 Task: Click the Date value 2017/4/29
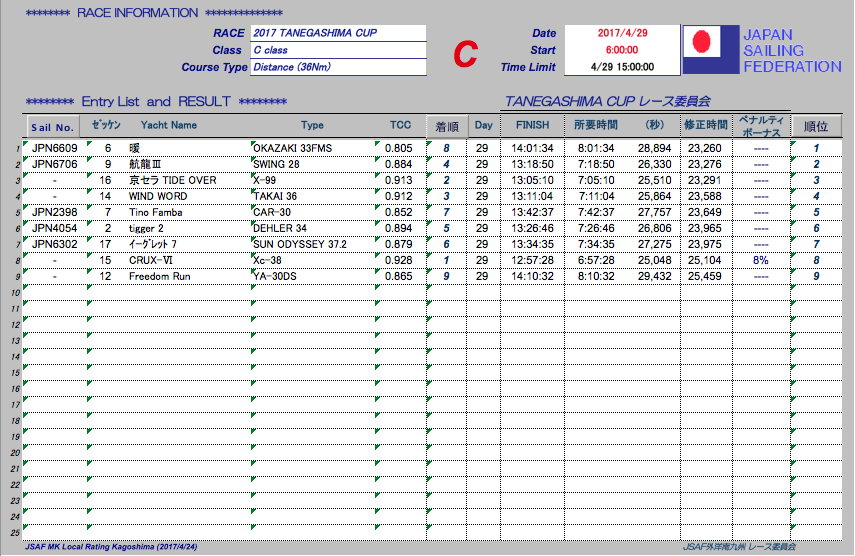(x=622, y=33)
